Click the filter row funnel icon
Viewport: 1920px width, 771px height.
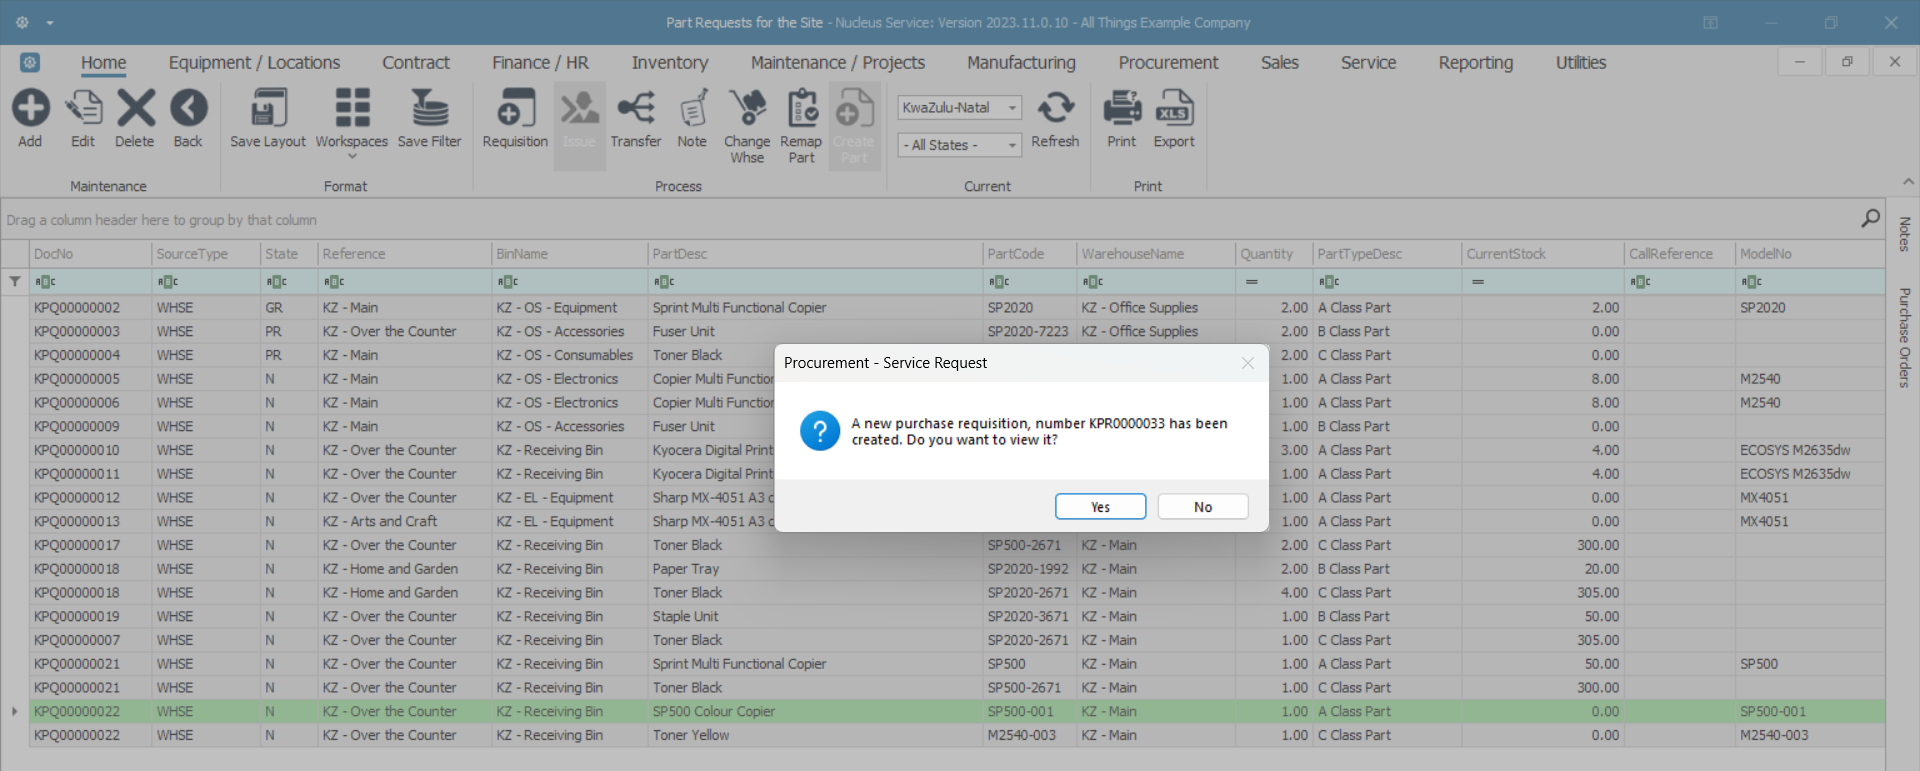[x=15, y=282]
